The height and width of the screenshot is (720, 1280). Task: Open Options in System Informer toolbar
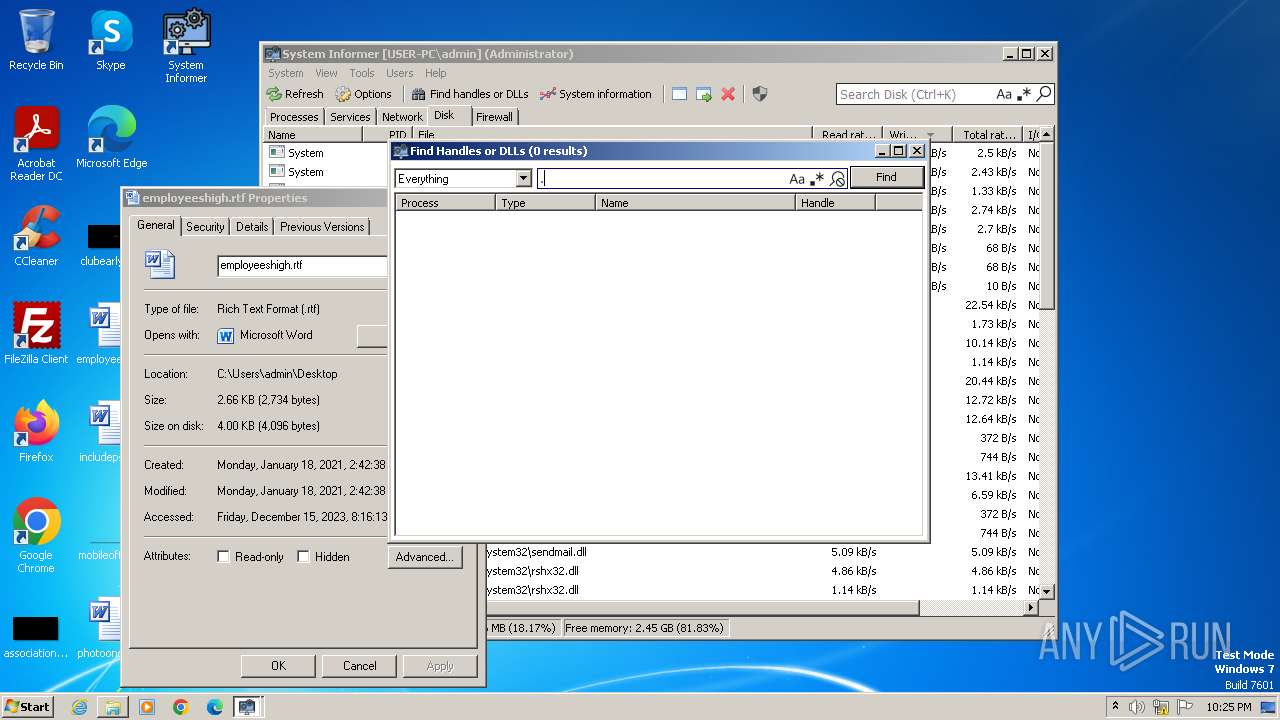[363, 94]
